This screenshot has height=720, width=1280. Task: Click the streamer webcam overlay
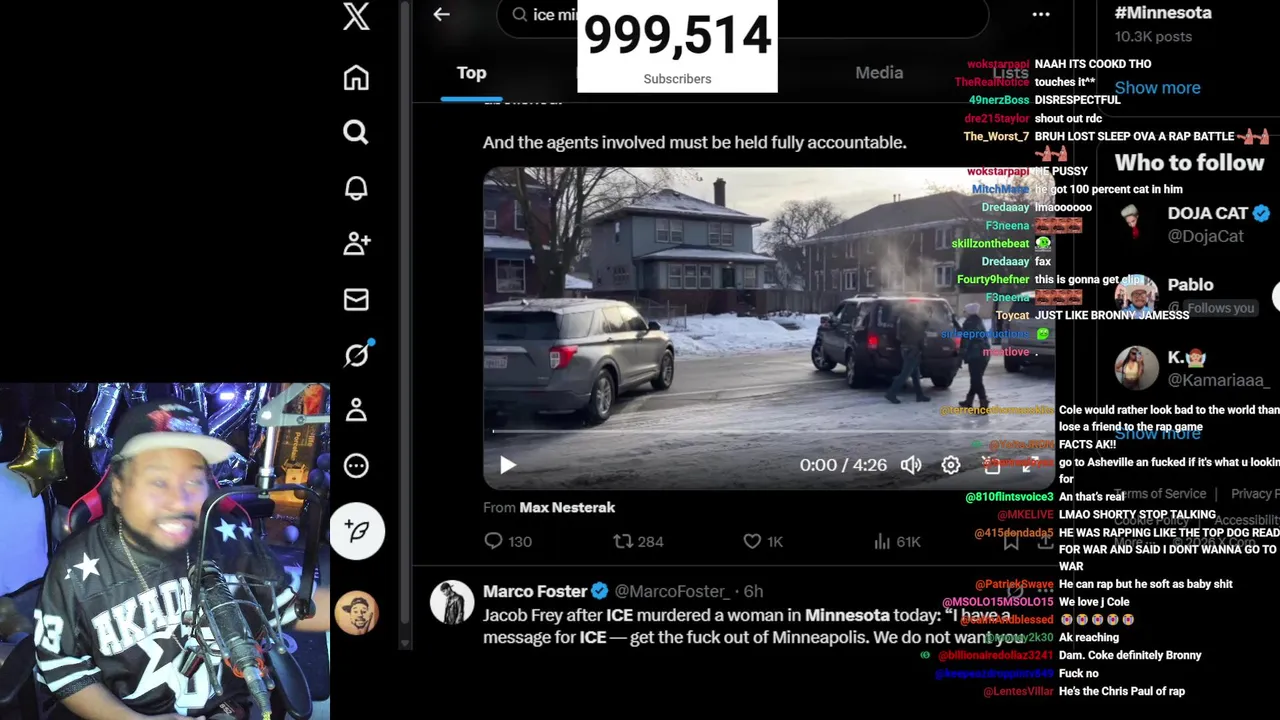pyautogui.click(x=165, y=551)
